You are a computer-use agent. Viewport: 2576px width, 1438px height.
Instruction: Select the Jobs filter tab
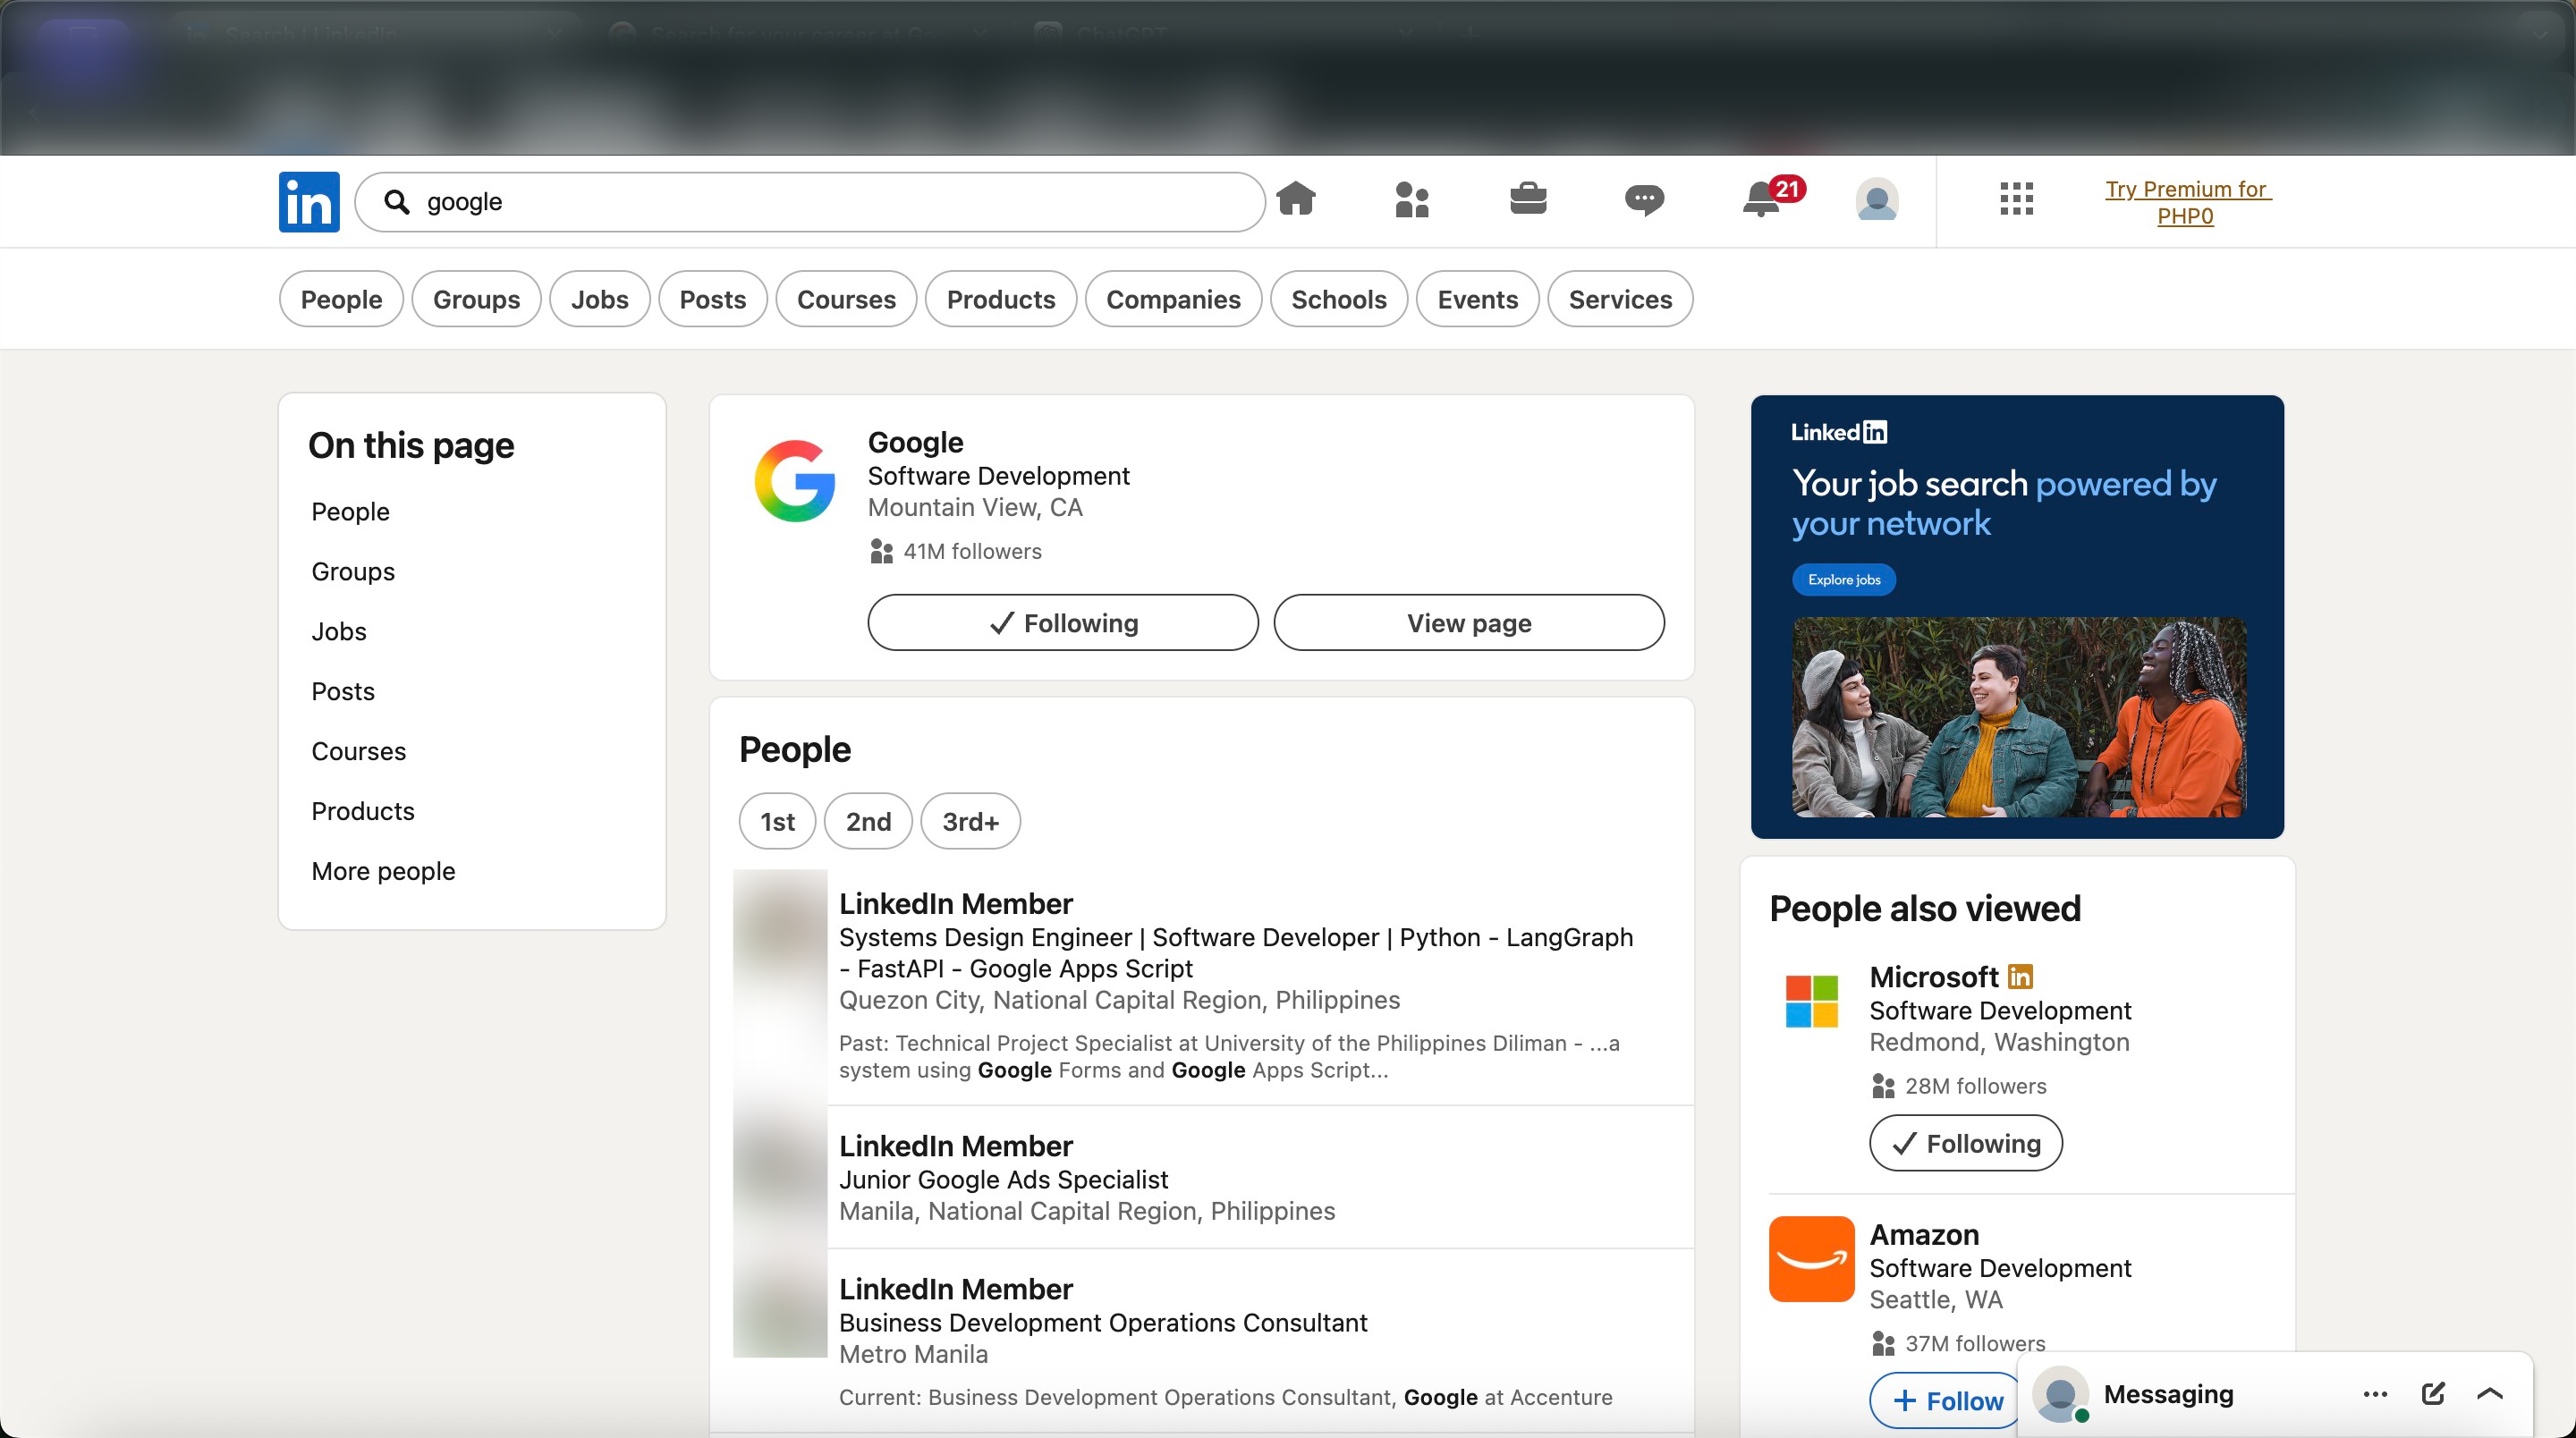point(600,299)
